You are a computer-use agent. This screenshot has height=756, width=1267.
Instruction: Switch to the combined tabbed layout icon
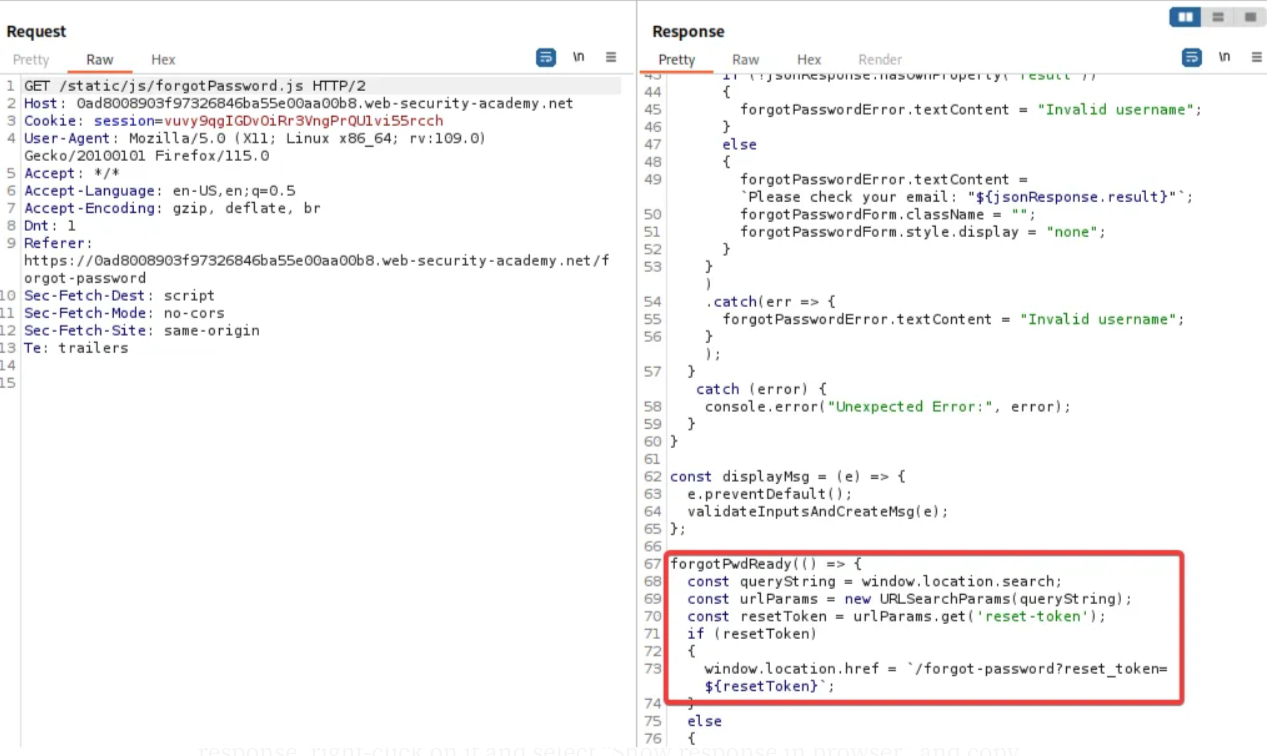pos(1249,17)
